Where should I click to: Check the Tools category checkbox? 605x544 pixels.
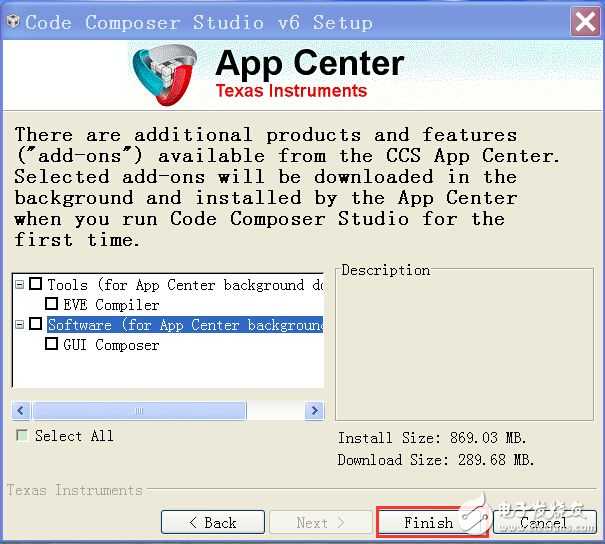tap(35, 284)
